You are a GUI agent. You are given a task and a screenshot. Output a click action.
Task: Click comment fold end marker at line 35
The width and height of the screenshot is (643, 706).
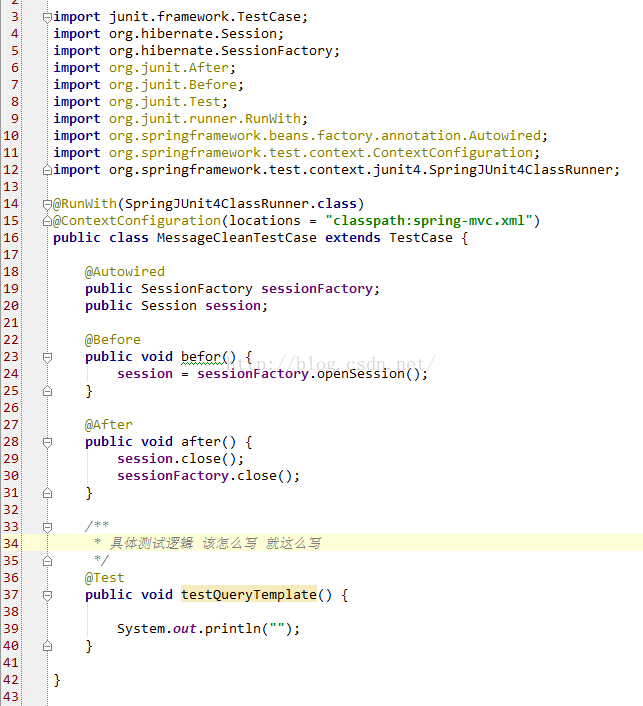[47, 561]
